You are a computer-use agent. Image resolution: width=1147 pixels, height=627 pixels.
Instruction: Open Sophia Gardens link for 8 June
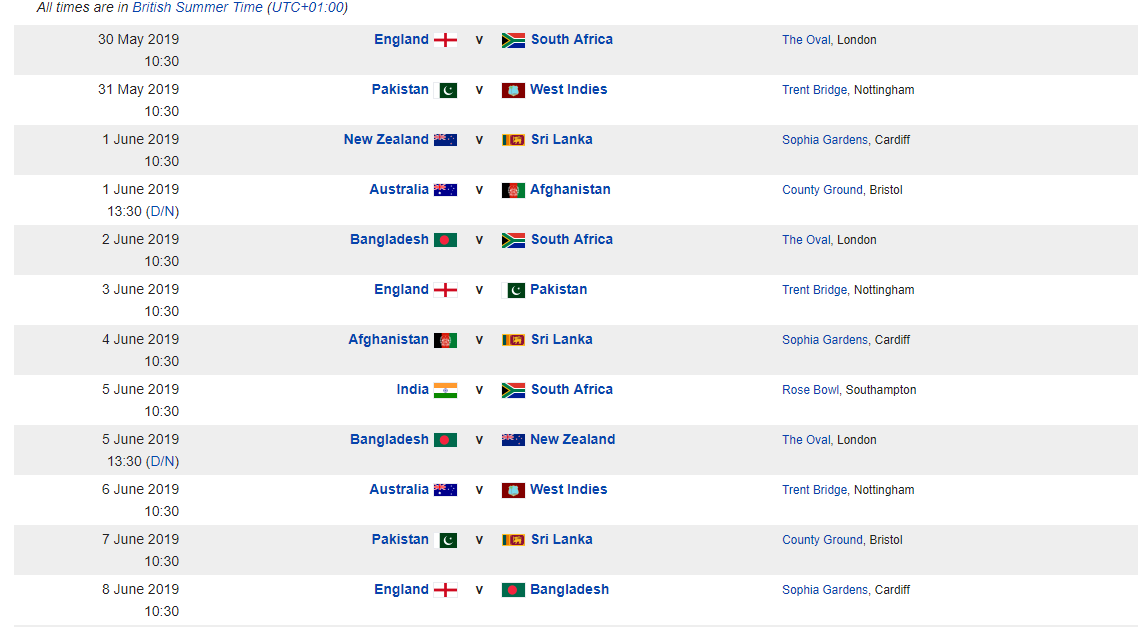point(824,590)
